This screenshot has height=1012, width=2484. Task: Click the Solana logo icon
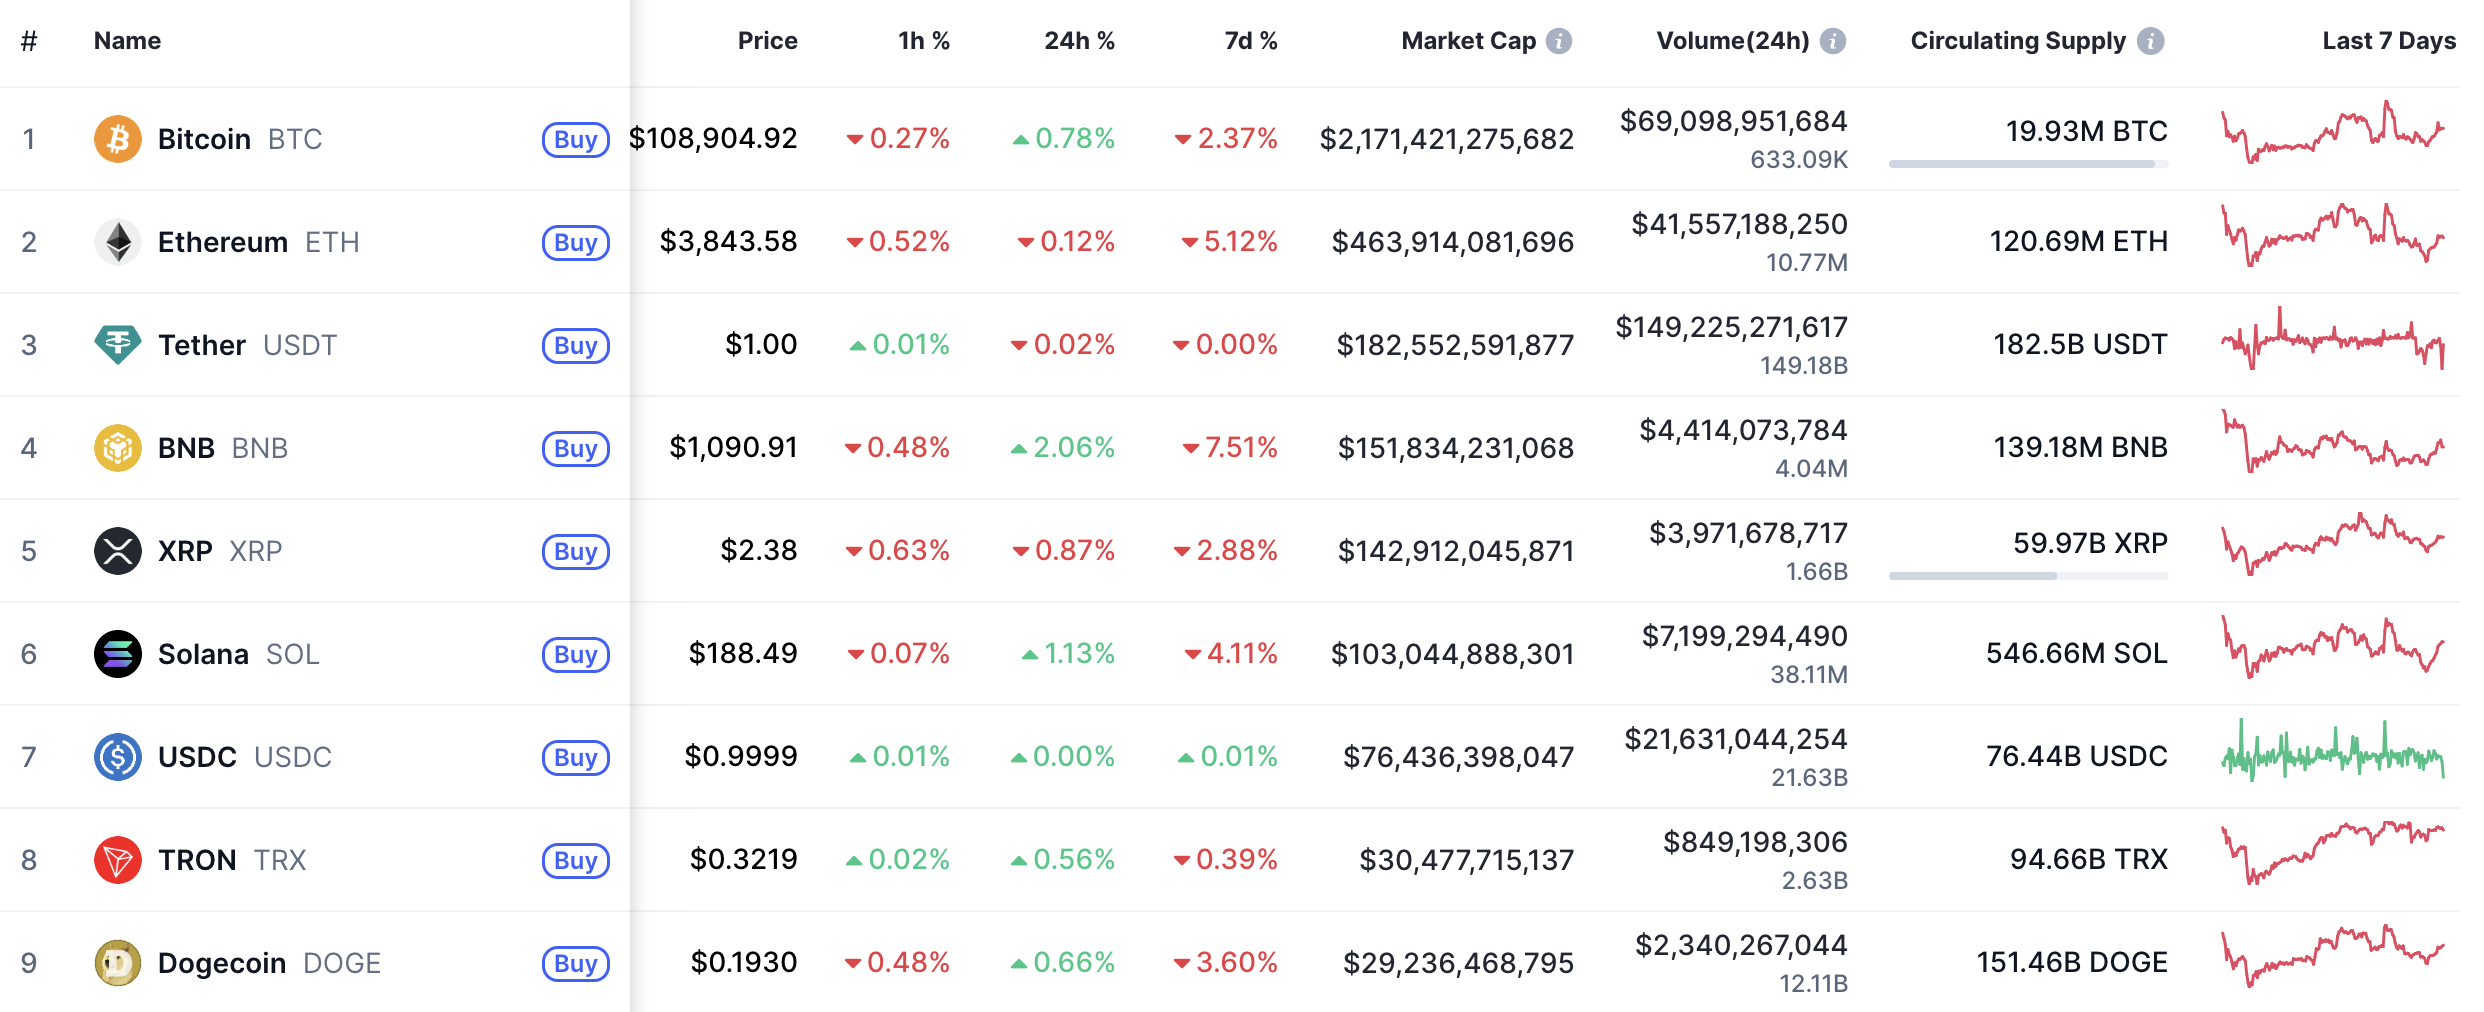(x=117, y=654)
